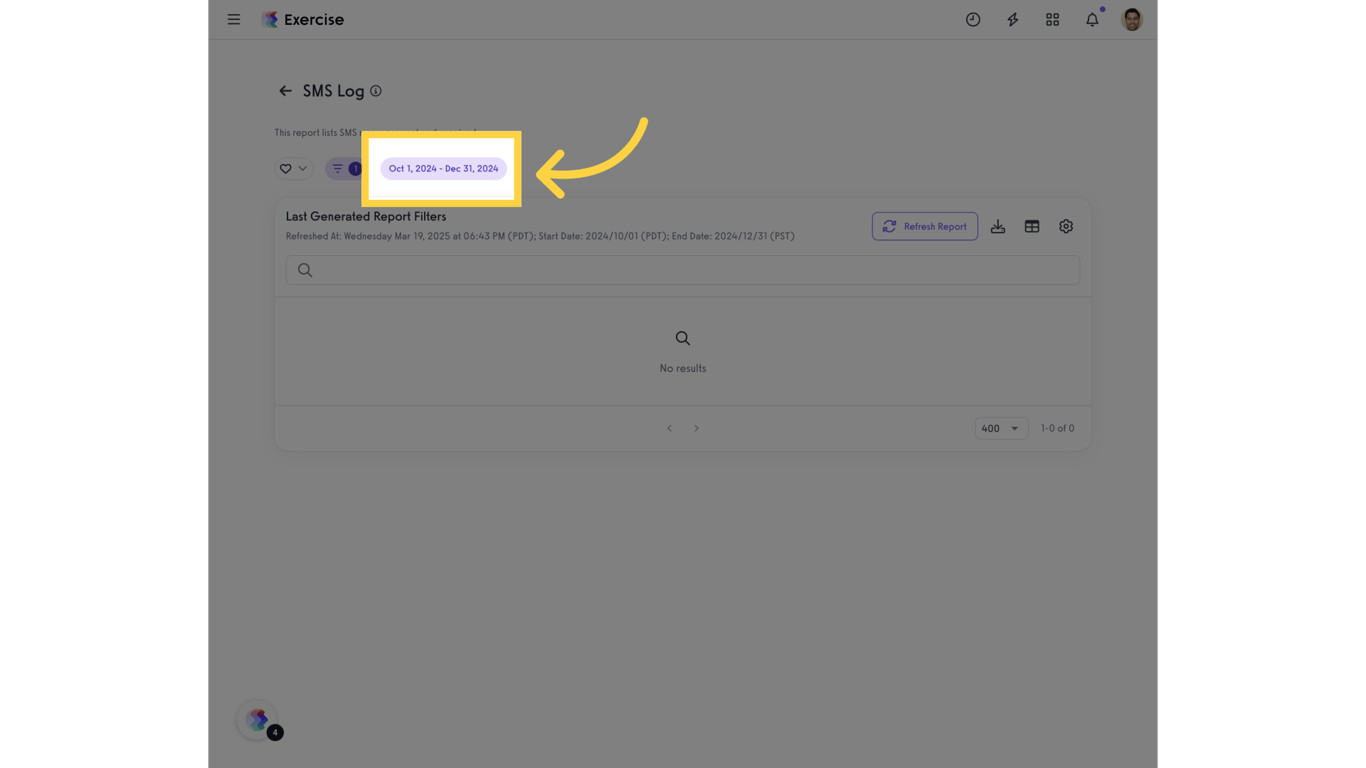The image size is (1366, 768).
Task: Go back using the arrow beside SMS Log
Action: tap(285, 91)
